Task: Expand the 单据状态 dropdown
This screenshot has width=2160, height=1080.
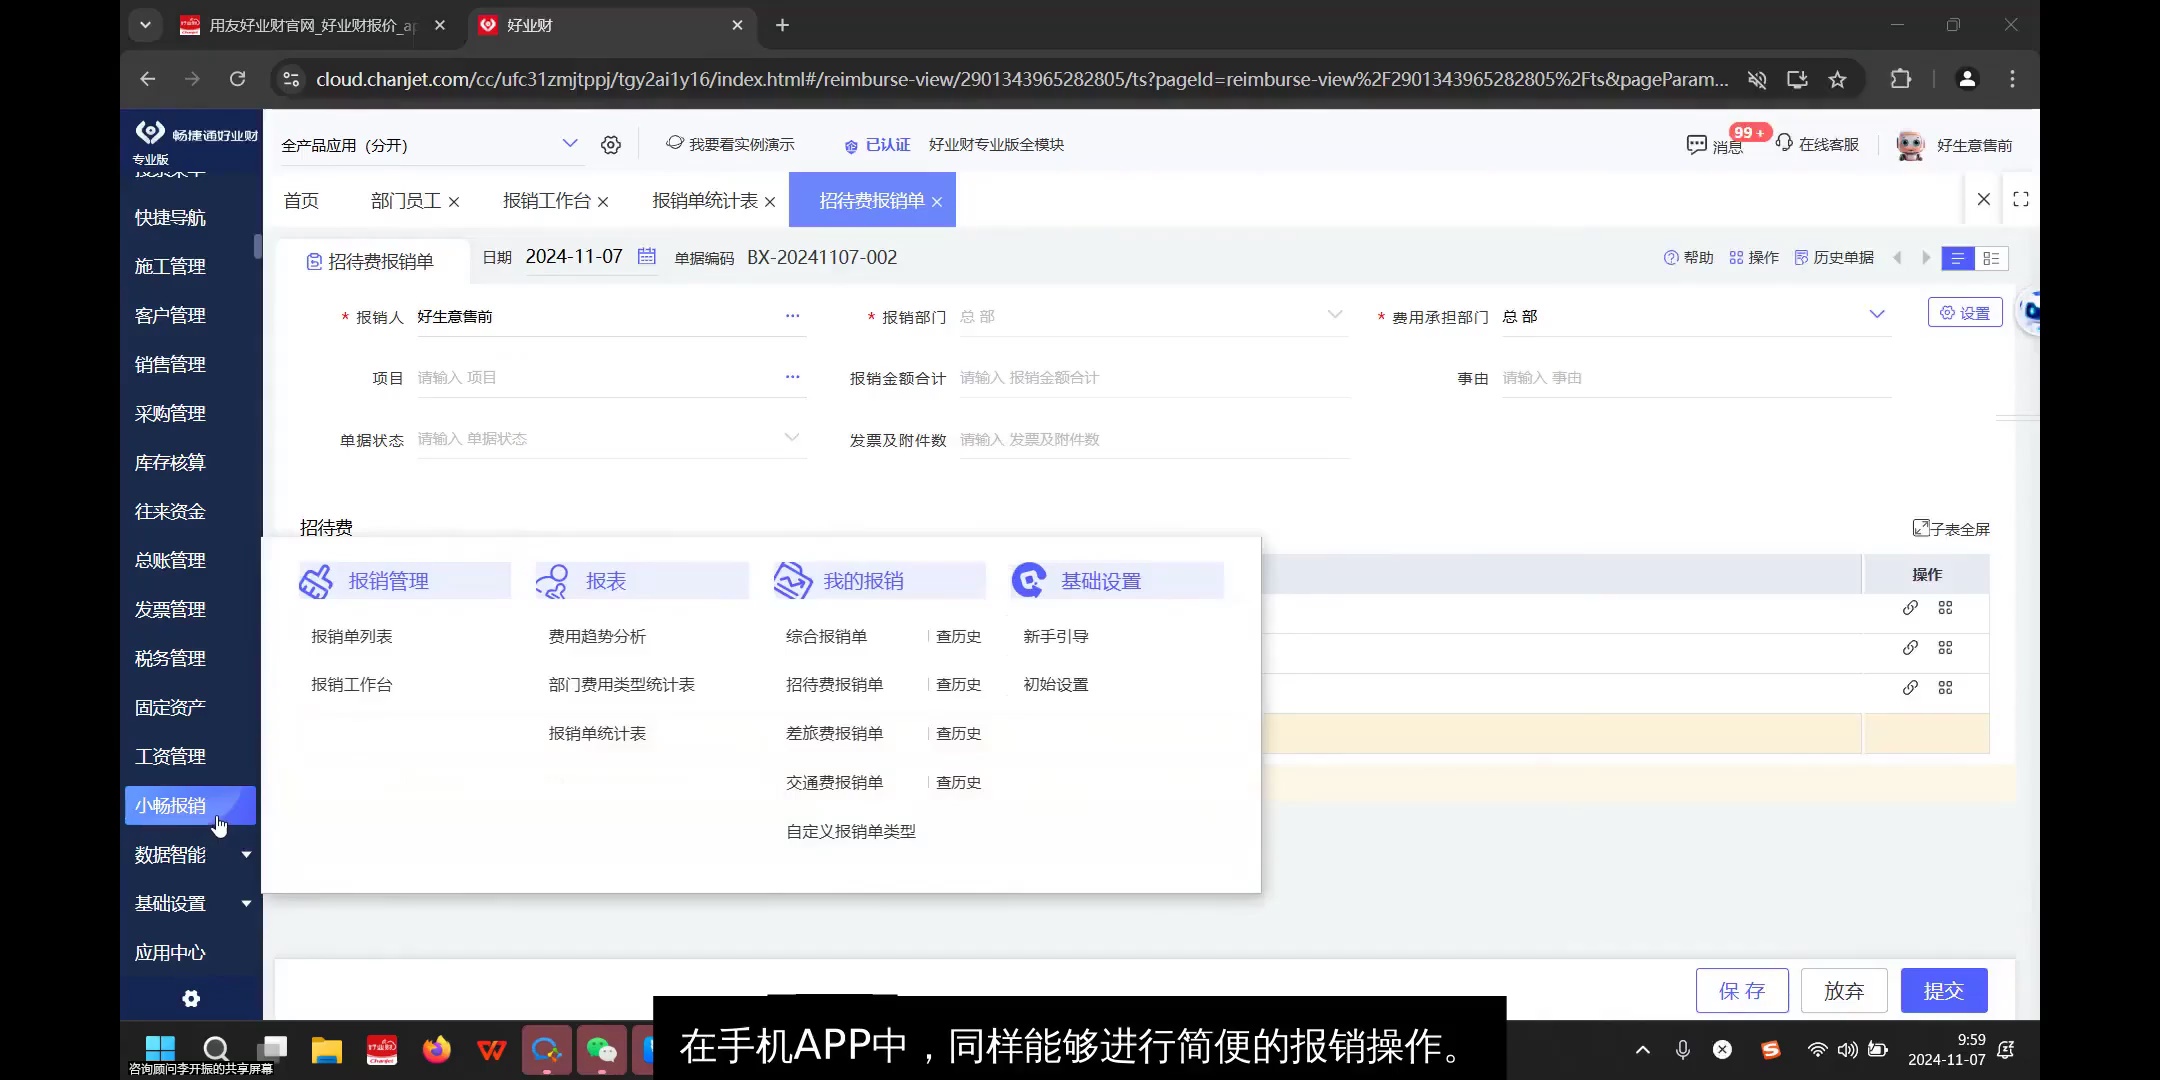Action: click(x=791, y=437)
